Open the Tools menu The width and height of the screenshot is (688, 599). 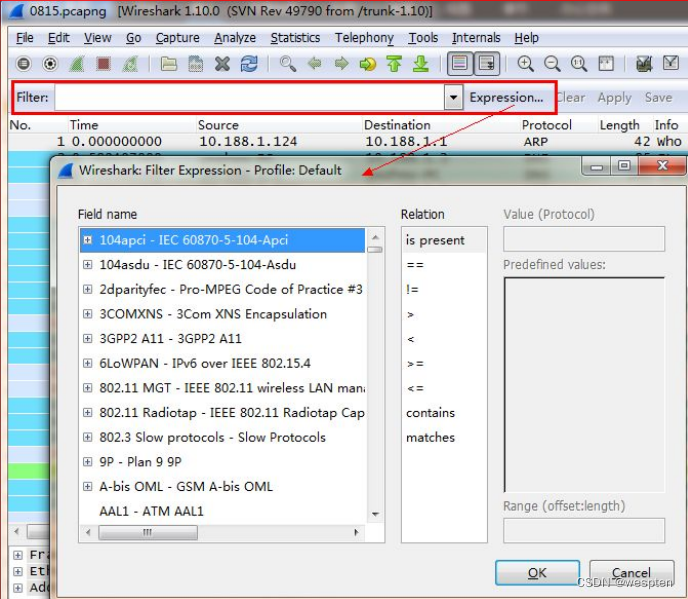pos(423,38)
